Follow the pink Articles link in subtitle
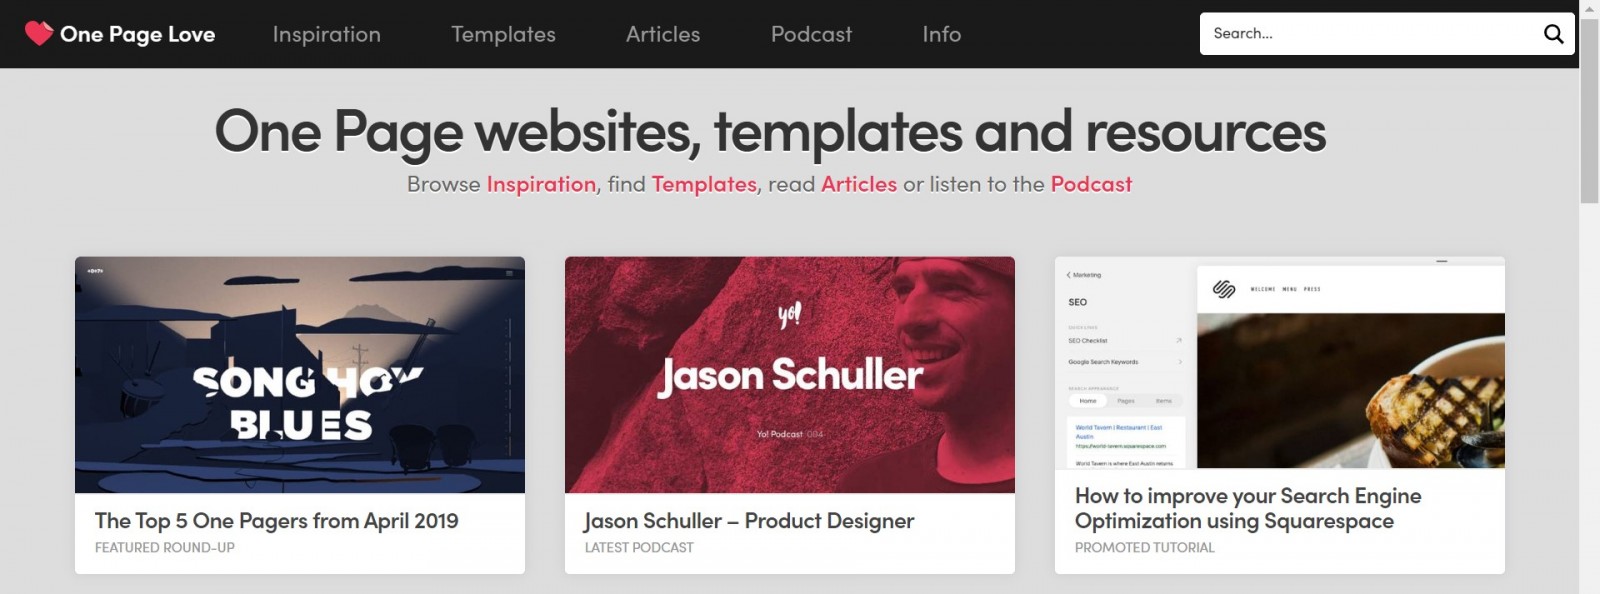The width and height of the screenshot is (1600, 594). point(859,184)
